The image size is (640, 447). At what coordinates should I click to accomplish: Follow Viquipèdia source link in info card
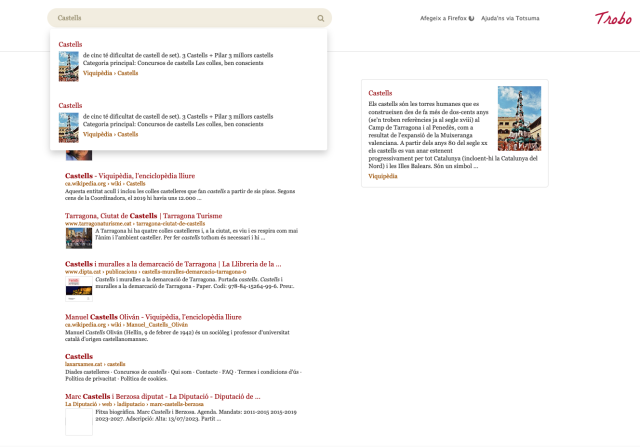(x=382, y=176)
